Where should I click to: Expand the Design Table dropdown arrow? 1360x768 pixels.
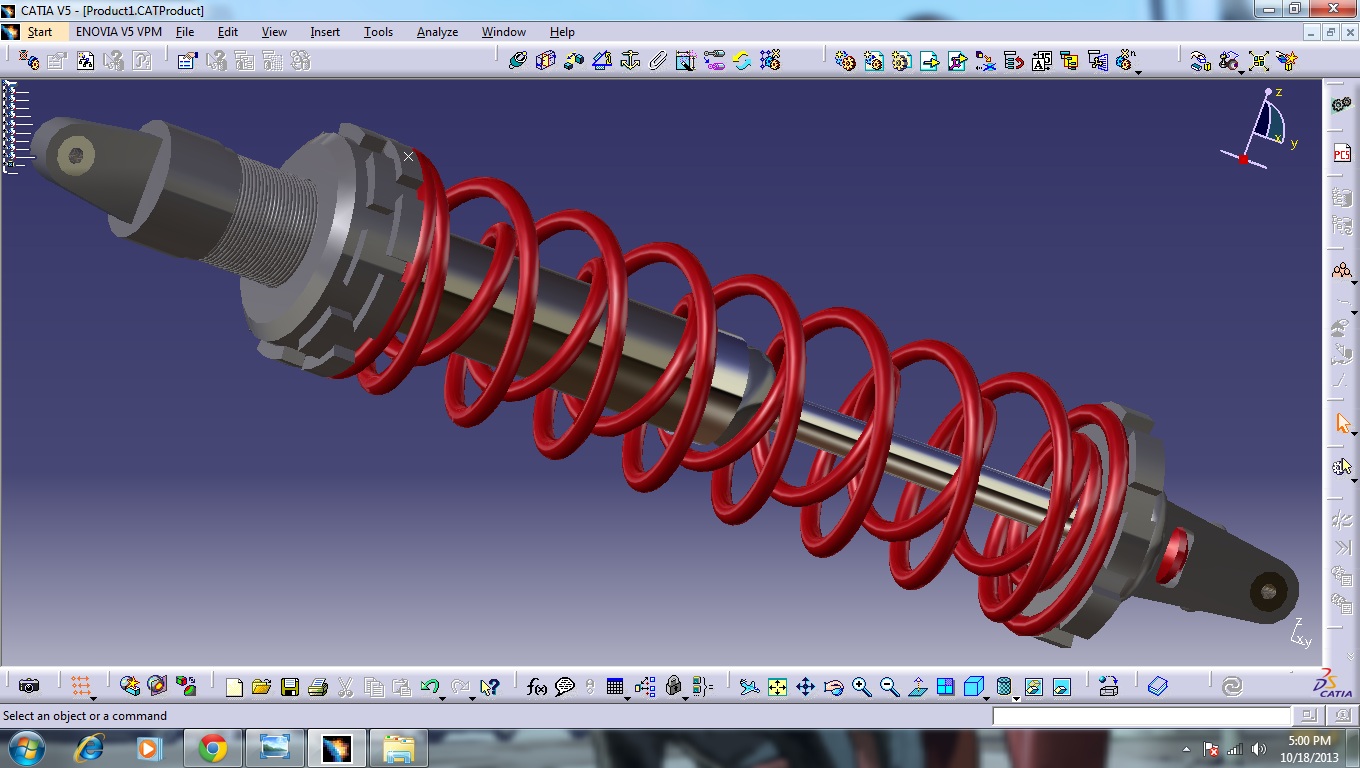[628, 698]
